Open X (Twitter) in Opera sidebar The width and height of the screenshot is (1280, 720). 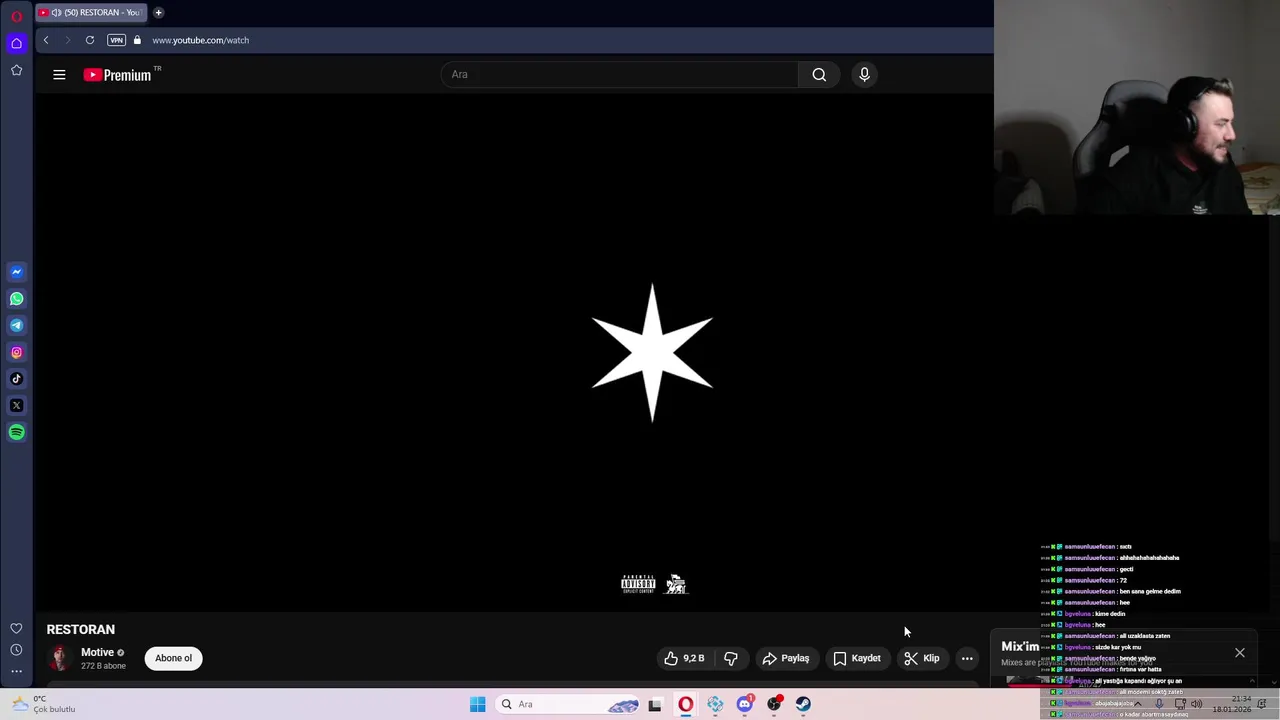(16, 406)
